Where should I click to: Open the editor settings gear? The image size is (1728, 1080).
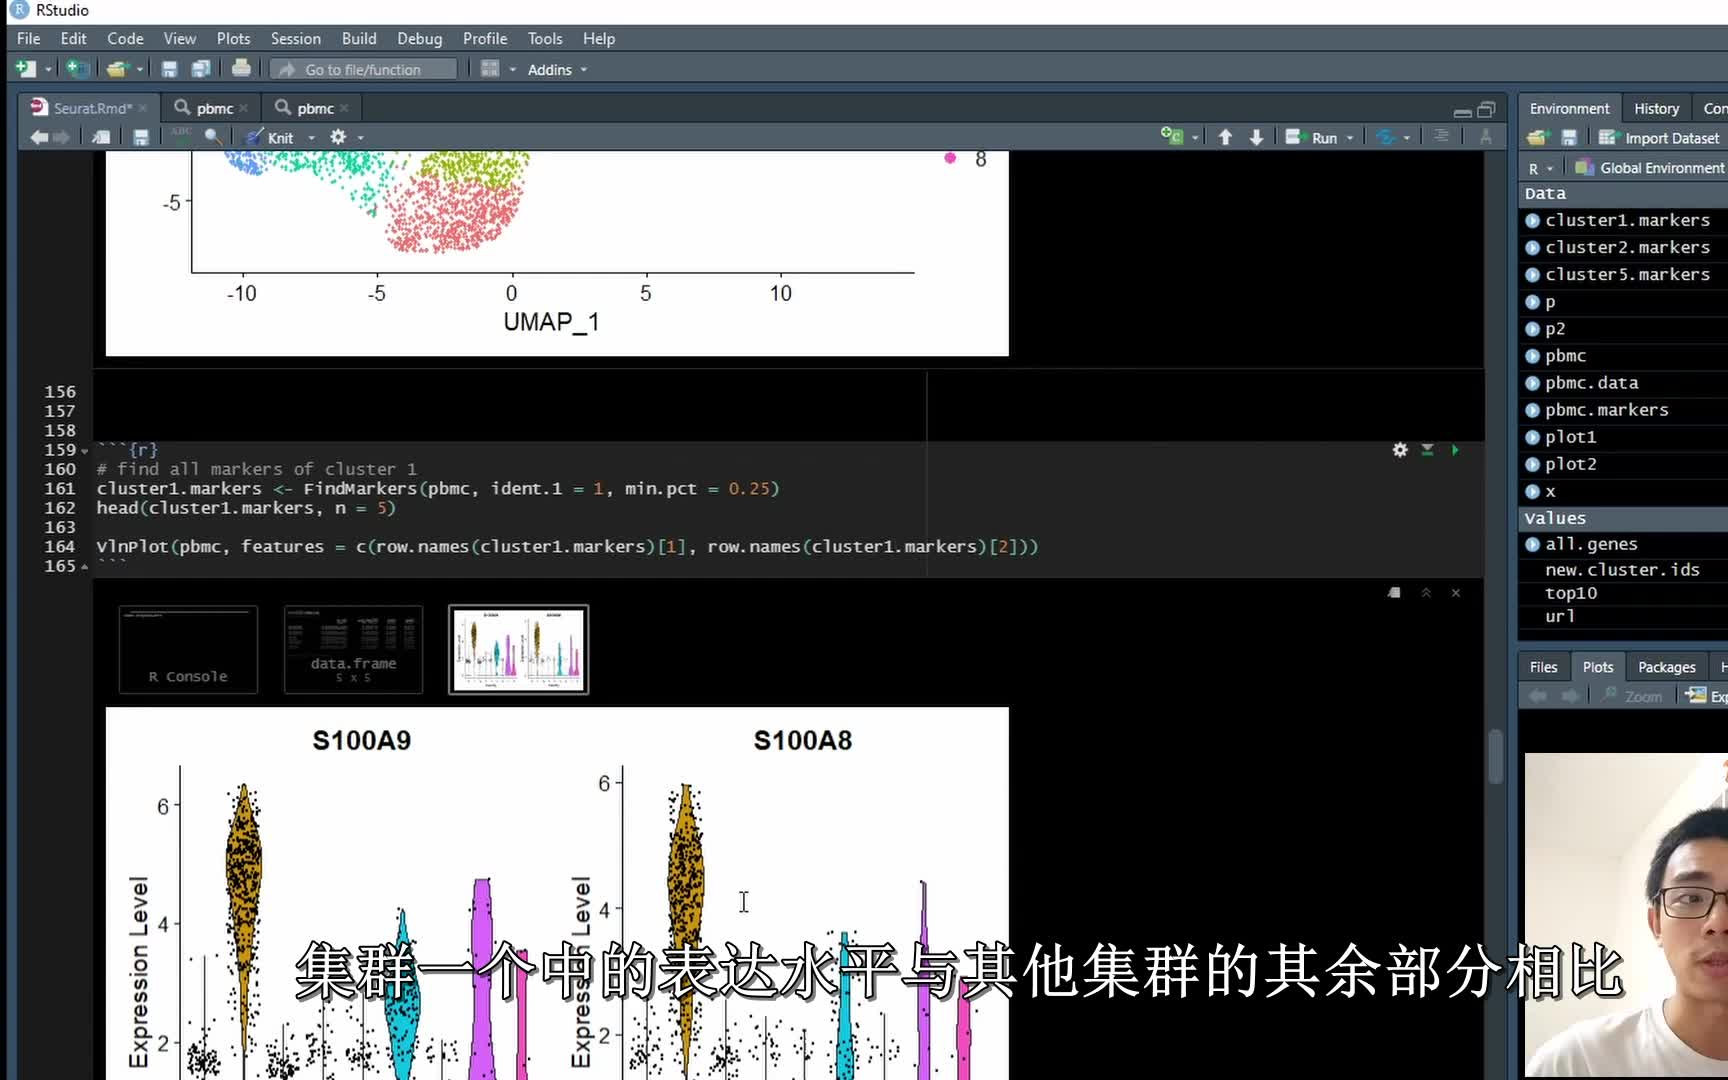pyautogui.click(x=338, y=137)
